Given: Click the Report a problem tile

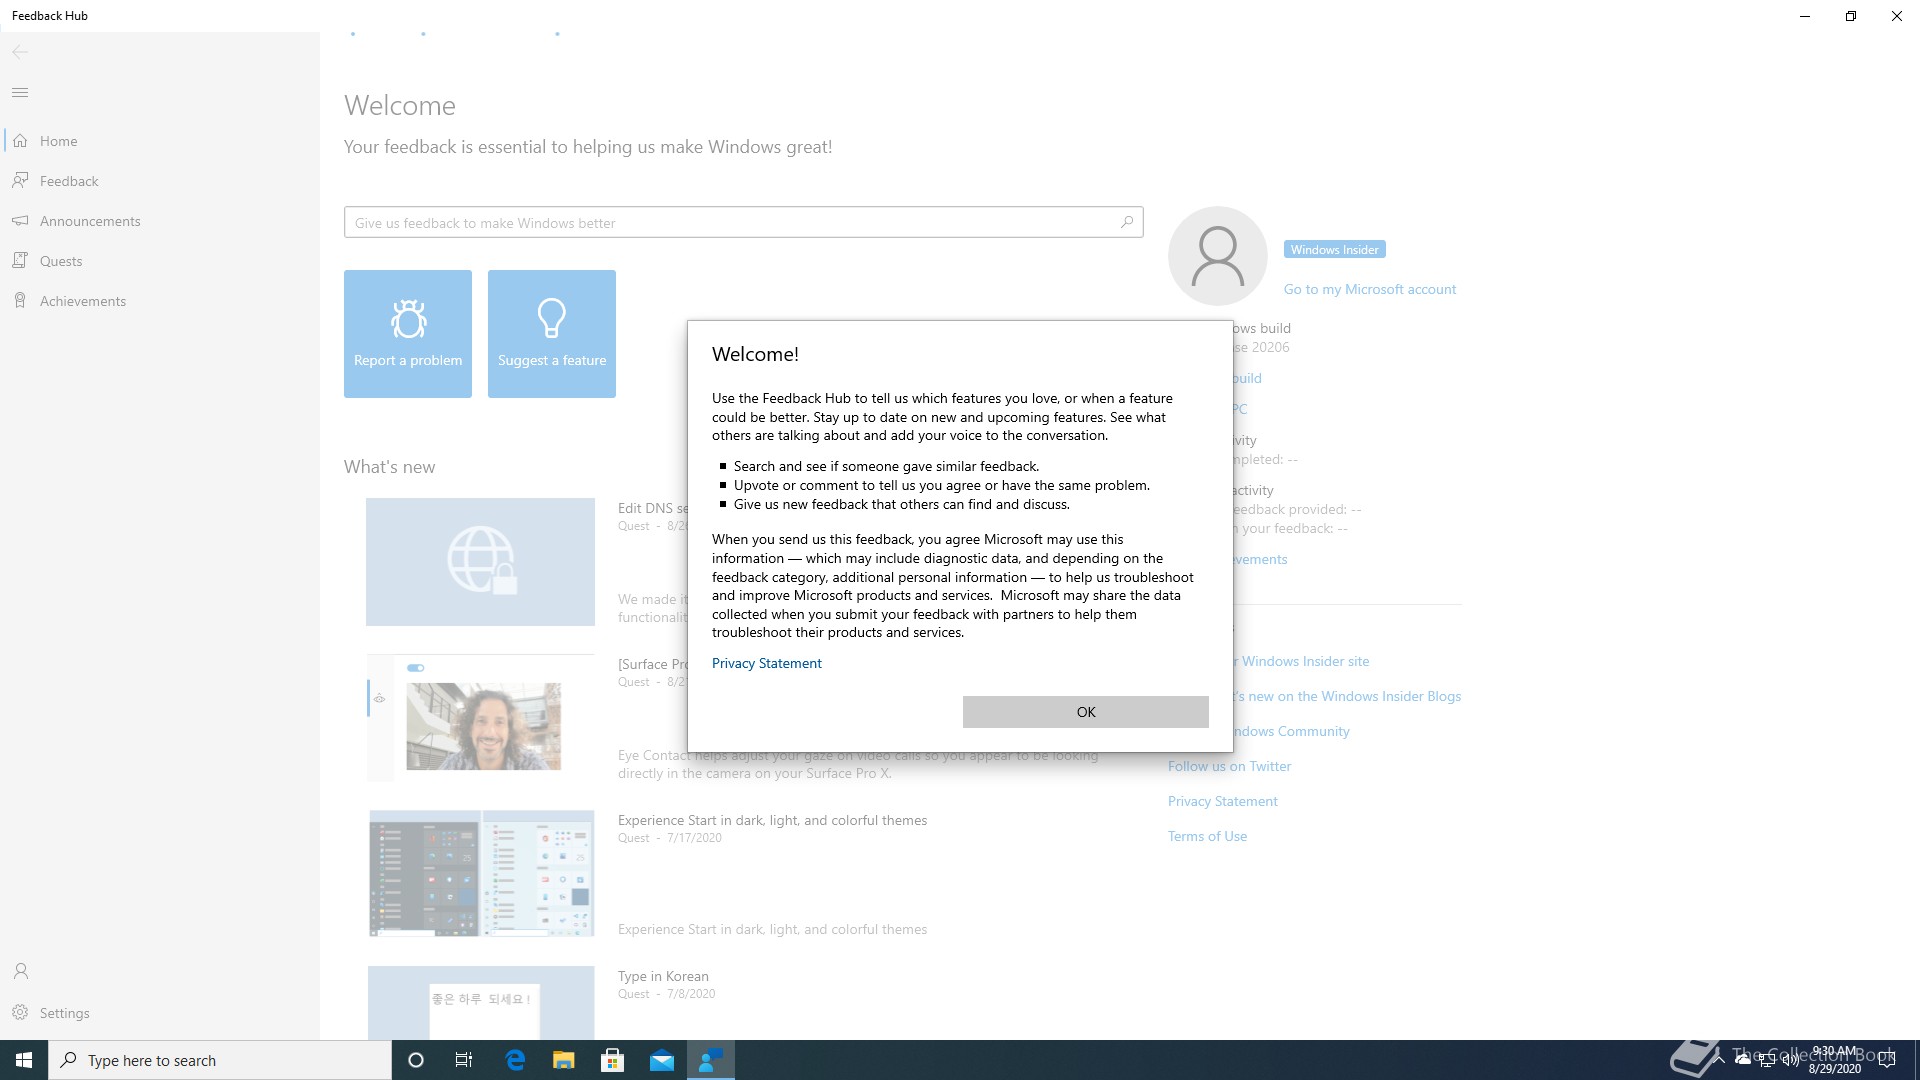Looking at the screenshot, I should point(408,334).
